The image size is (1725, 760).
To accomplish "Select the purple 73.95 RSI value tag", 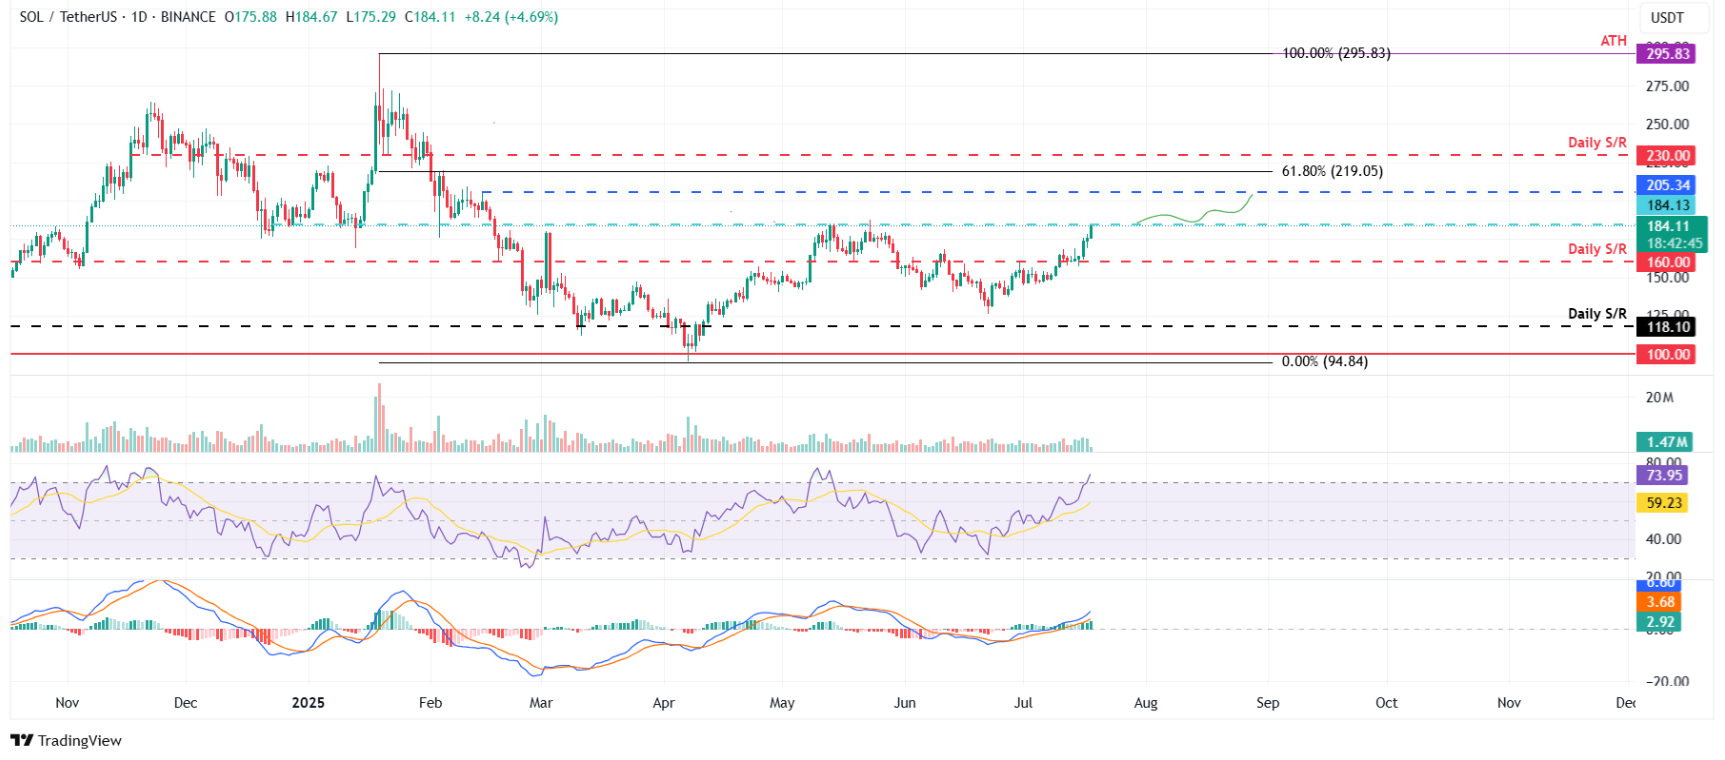I will click(x=1663, y=476).
